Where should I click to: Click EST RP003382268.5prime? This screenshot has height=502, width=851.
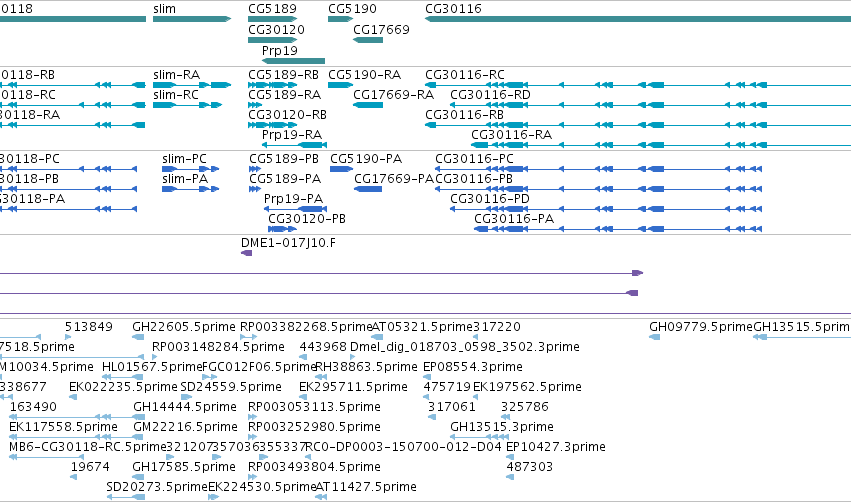pos(306,327)
